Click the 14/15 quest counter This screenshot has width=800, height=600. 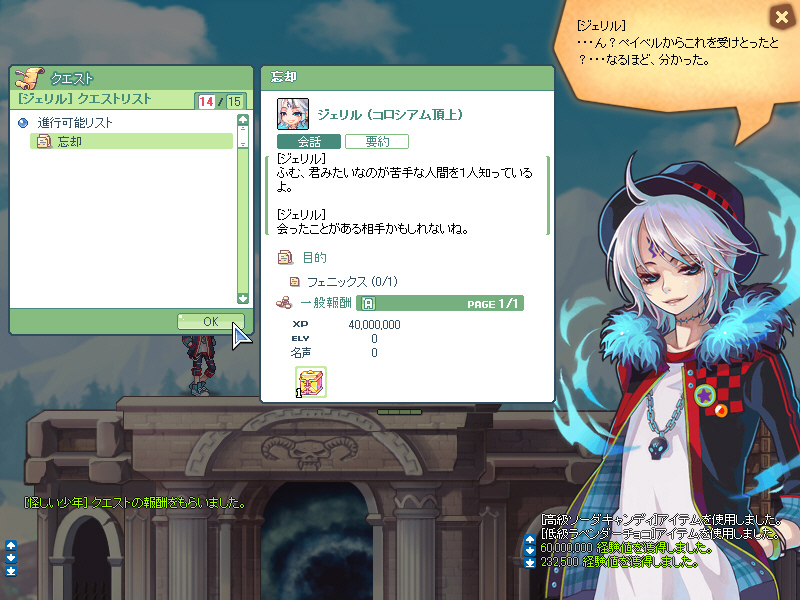tap(220, 102)
